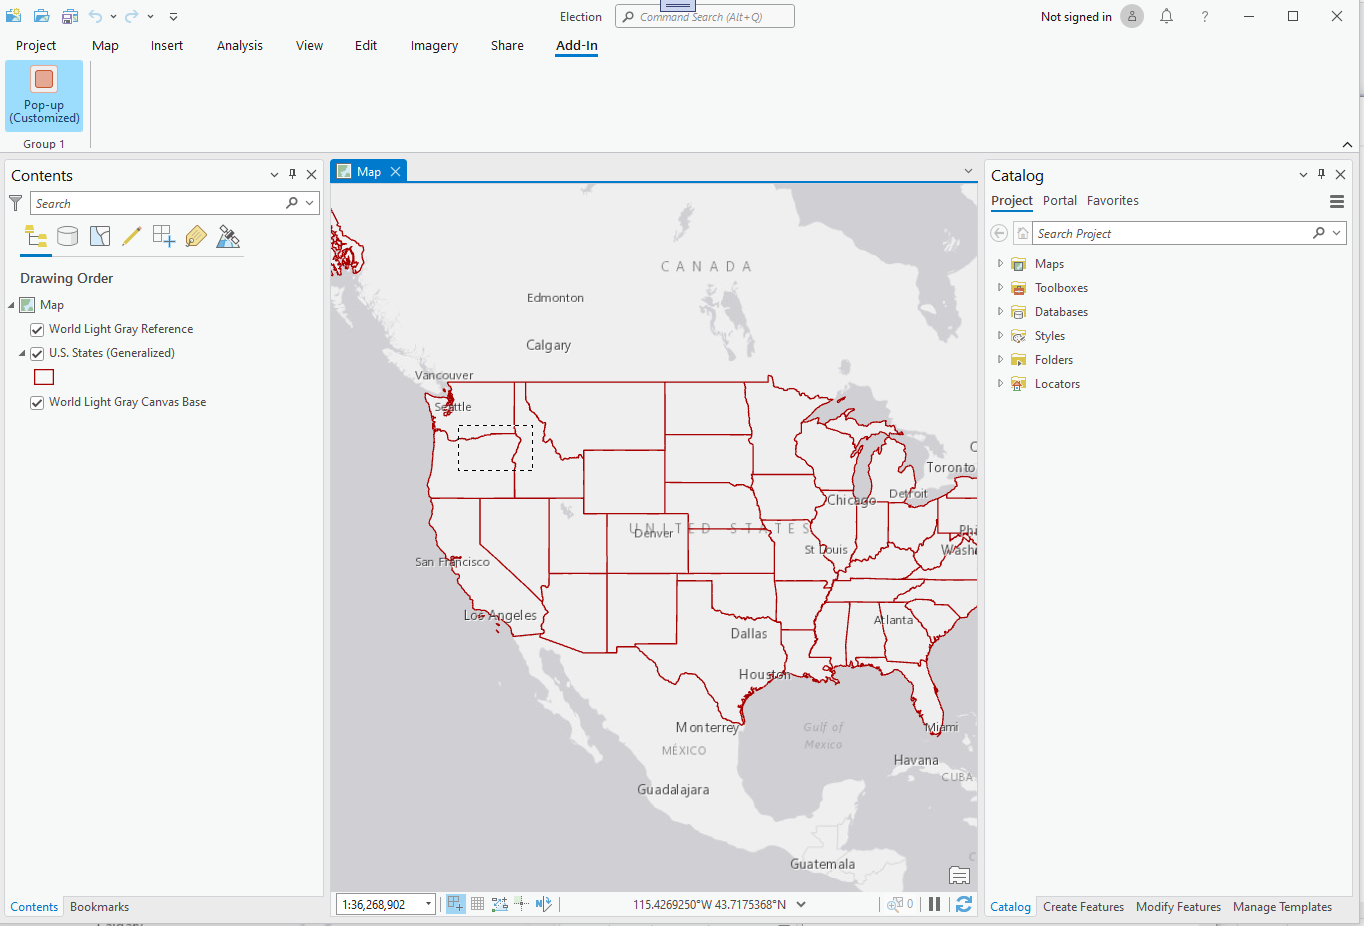
Task: Select the List By Data Source view
Action: (67, 236)
